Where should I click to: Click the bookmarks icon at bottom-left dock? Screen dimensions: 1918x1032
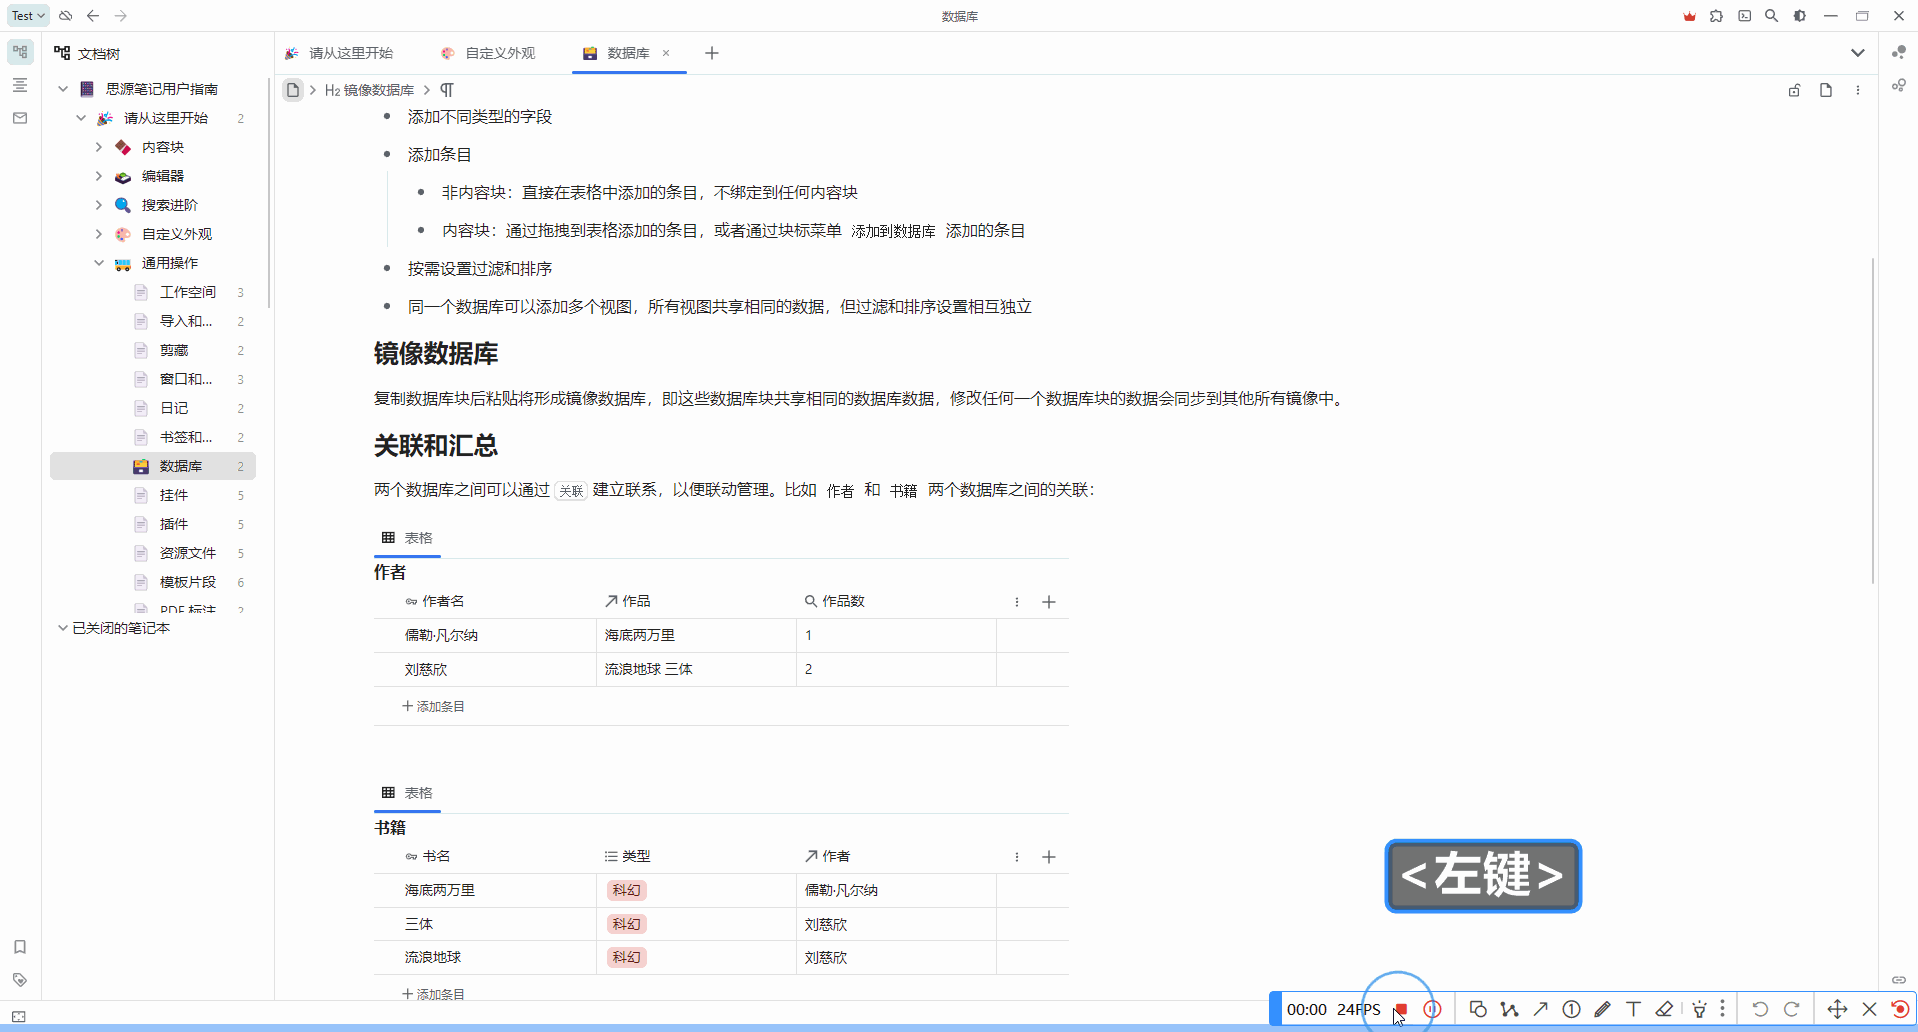click(19, 947)
